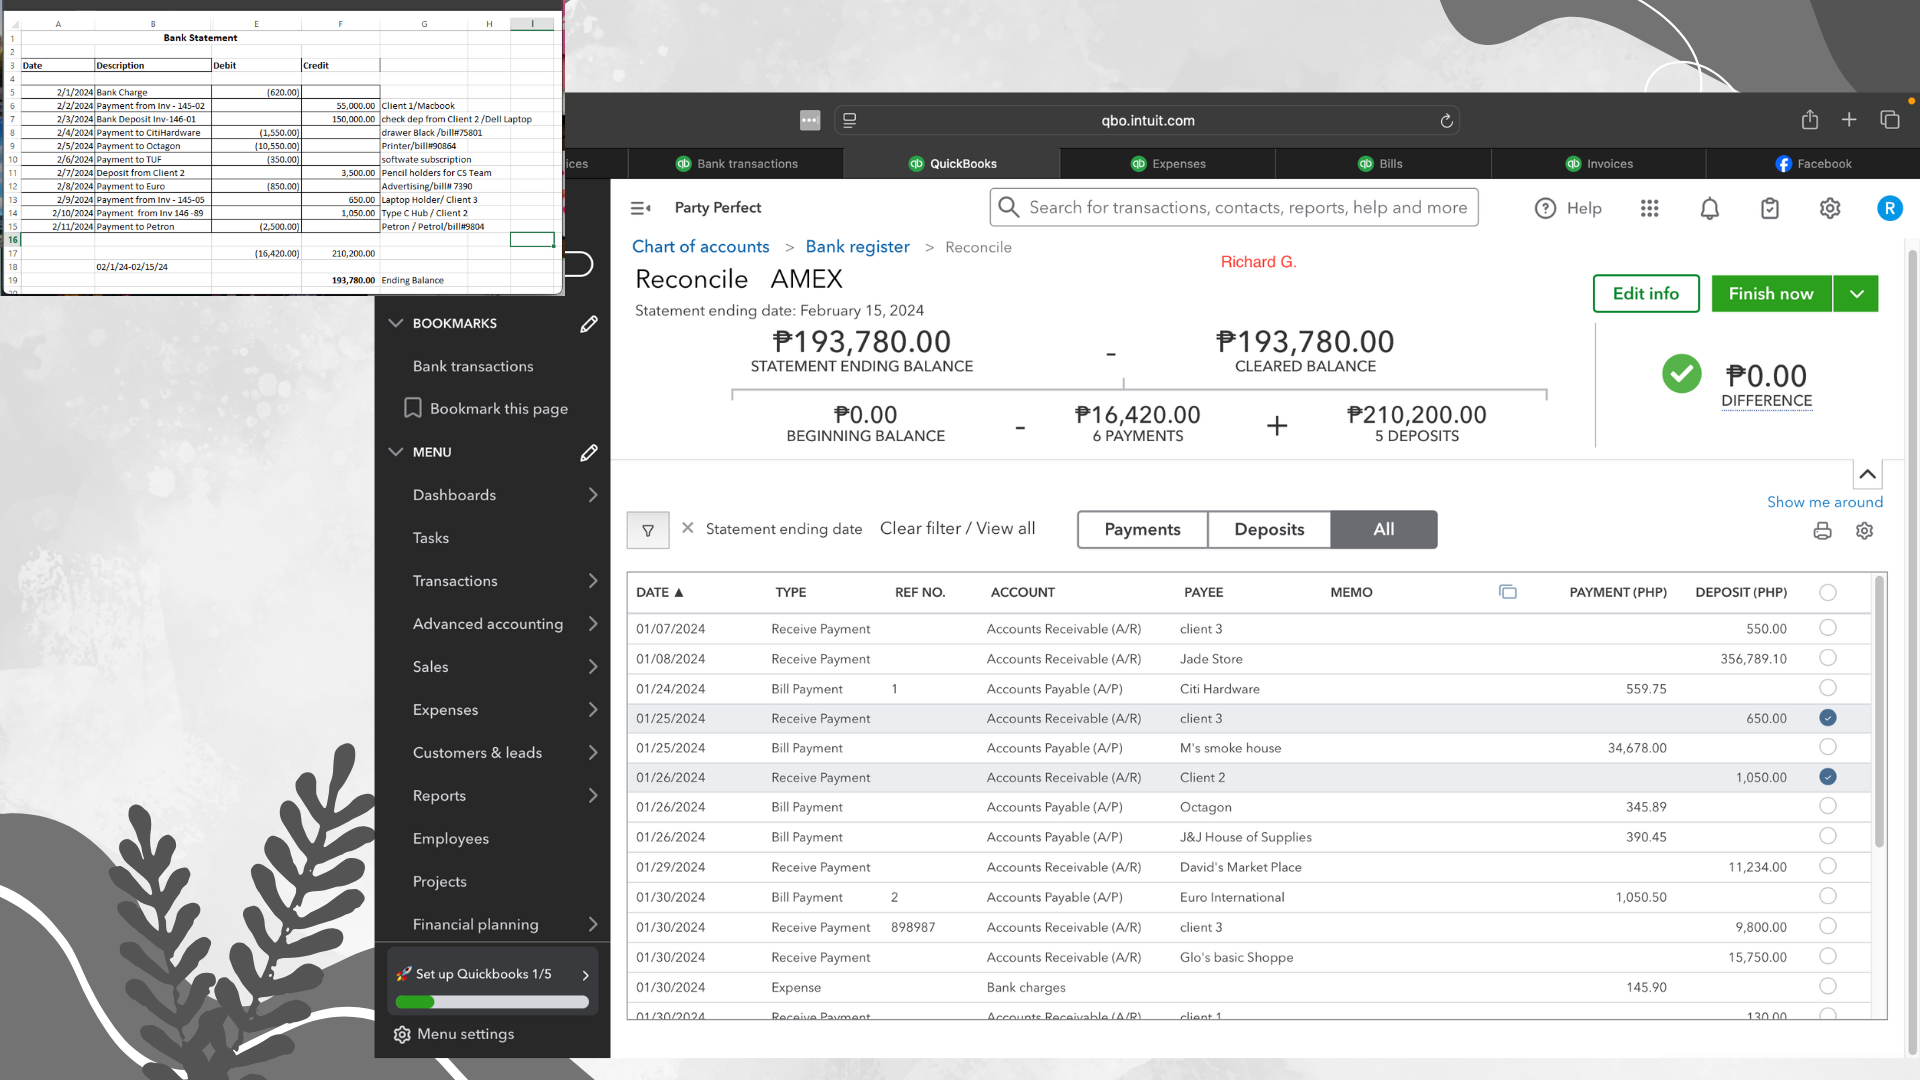Click the print icon above table
Screen dimensions: 1920x1080
[x=1822, y=531]
